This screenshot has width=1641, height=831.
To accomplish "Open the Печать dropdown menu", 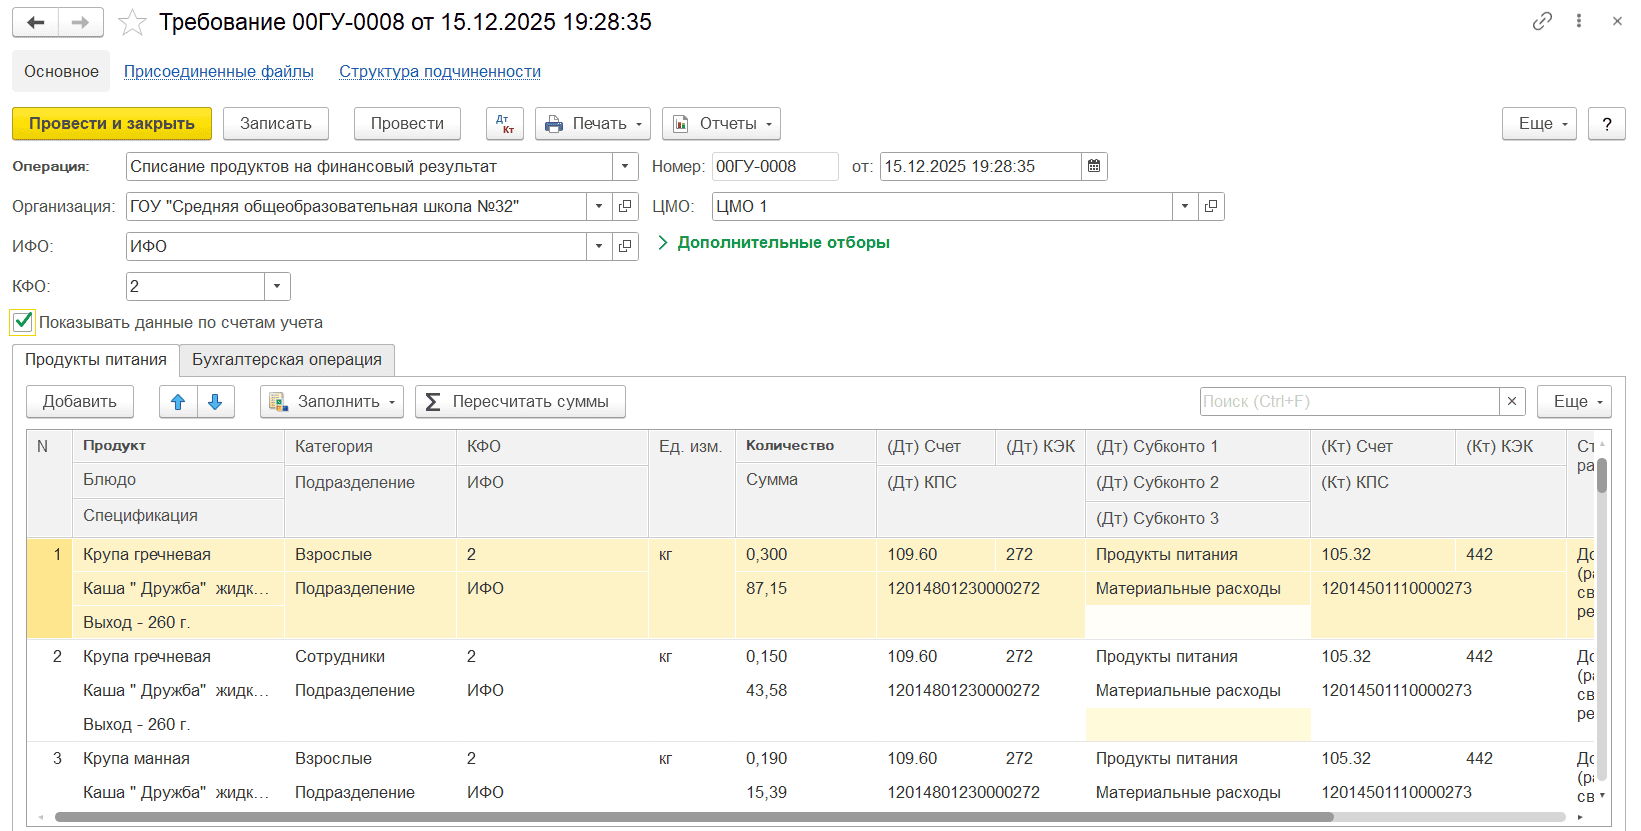I will coord(593,124).
